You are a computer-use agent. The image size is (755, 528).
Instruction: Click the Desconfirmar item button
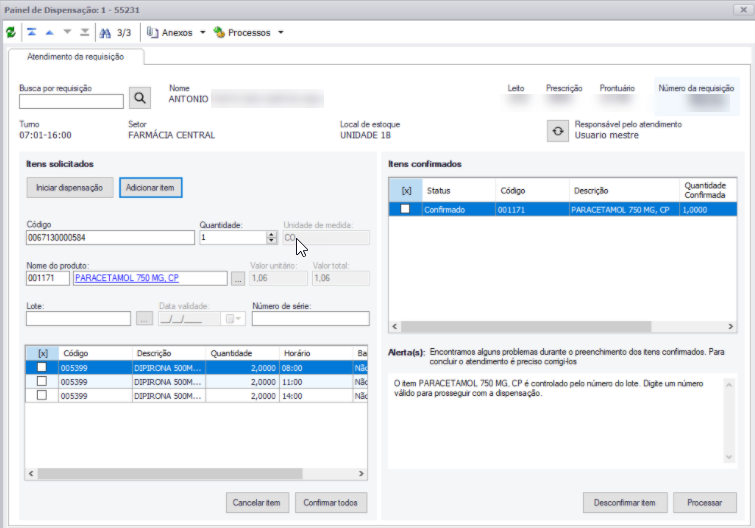625,502
